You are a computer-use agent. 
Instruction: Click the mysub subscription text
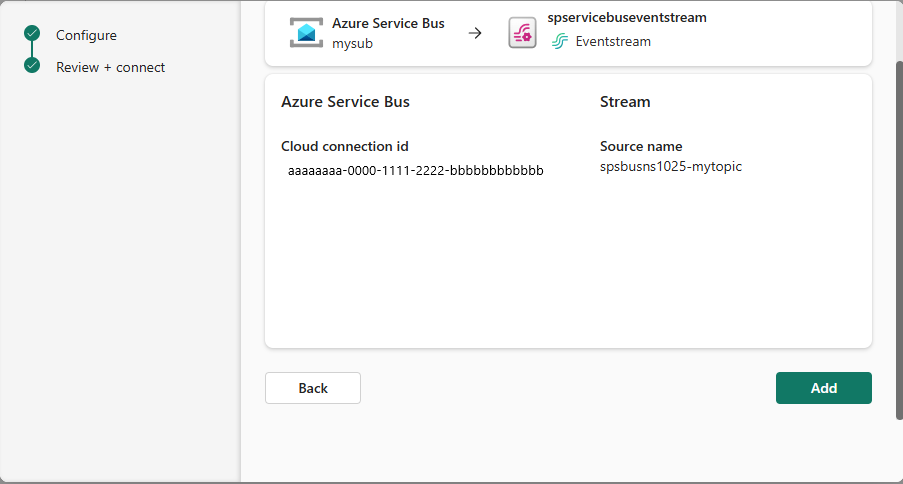(x=352, y=43)
